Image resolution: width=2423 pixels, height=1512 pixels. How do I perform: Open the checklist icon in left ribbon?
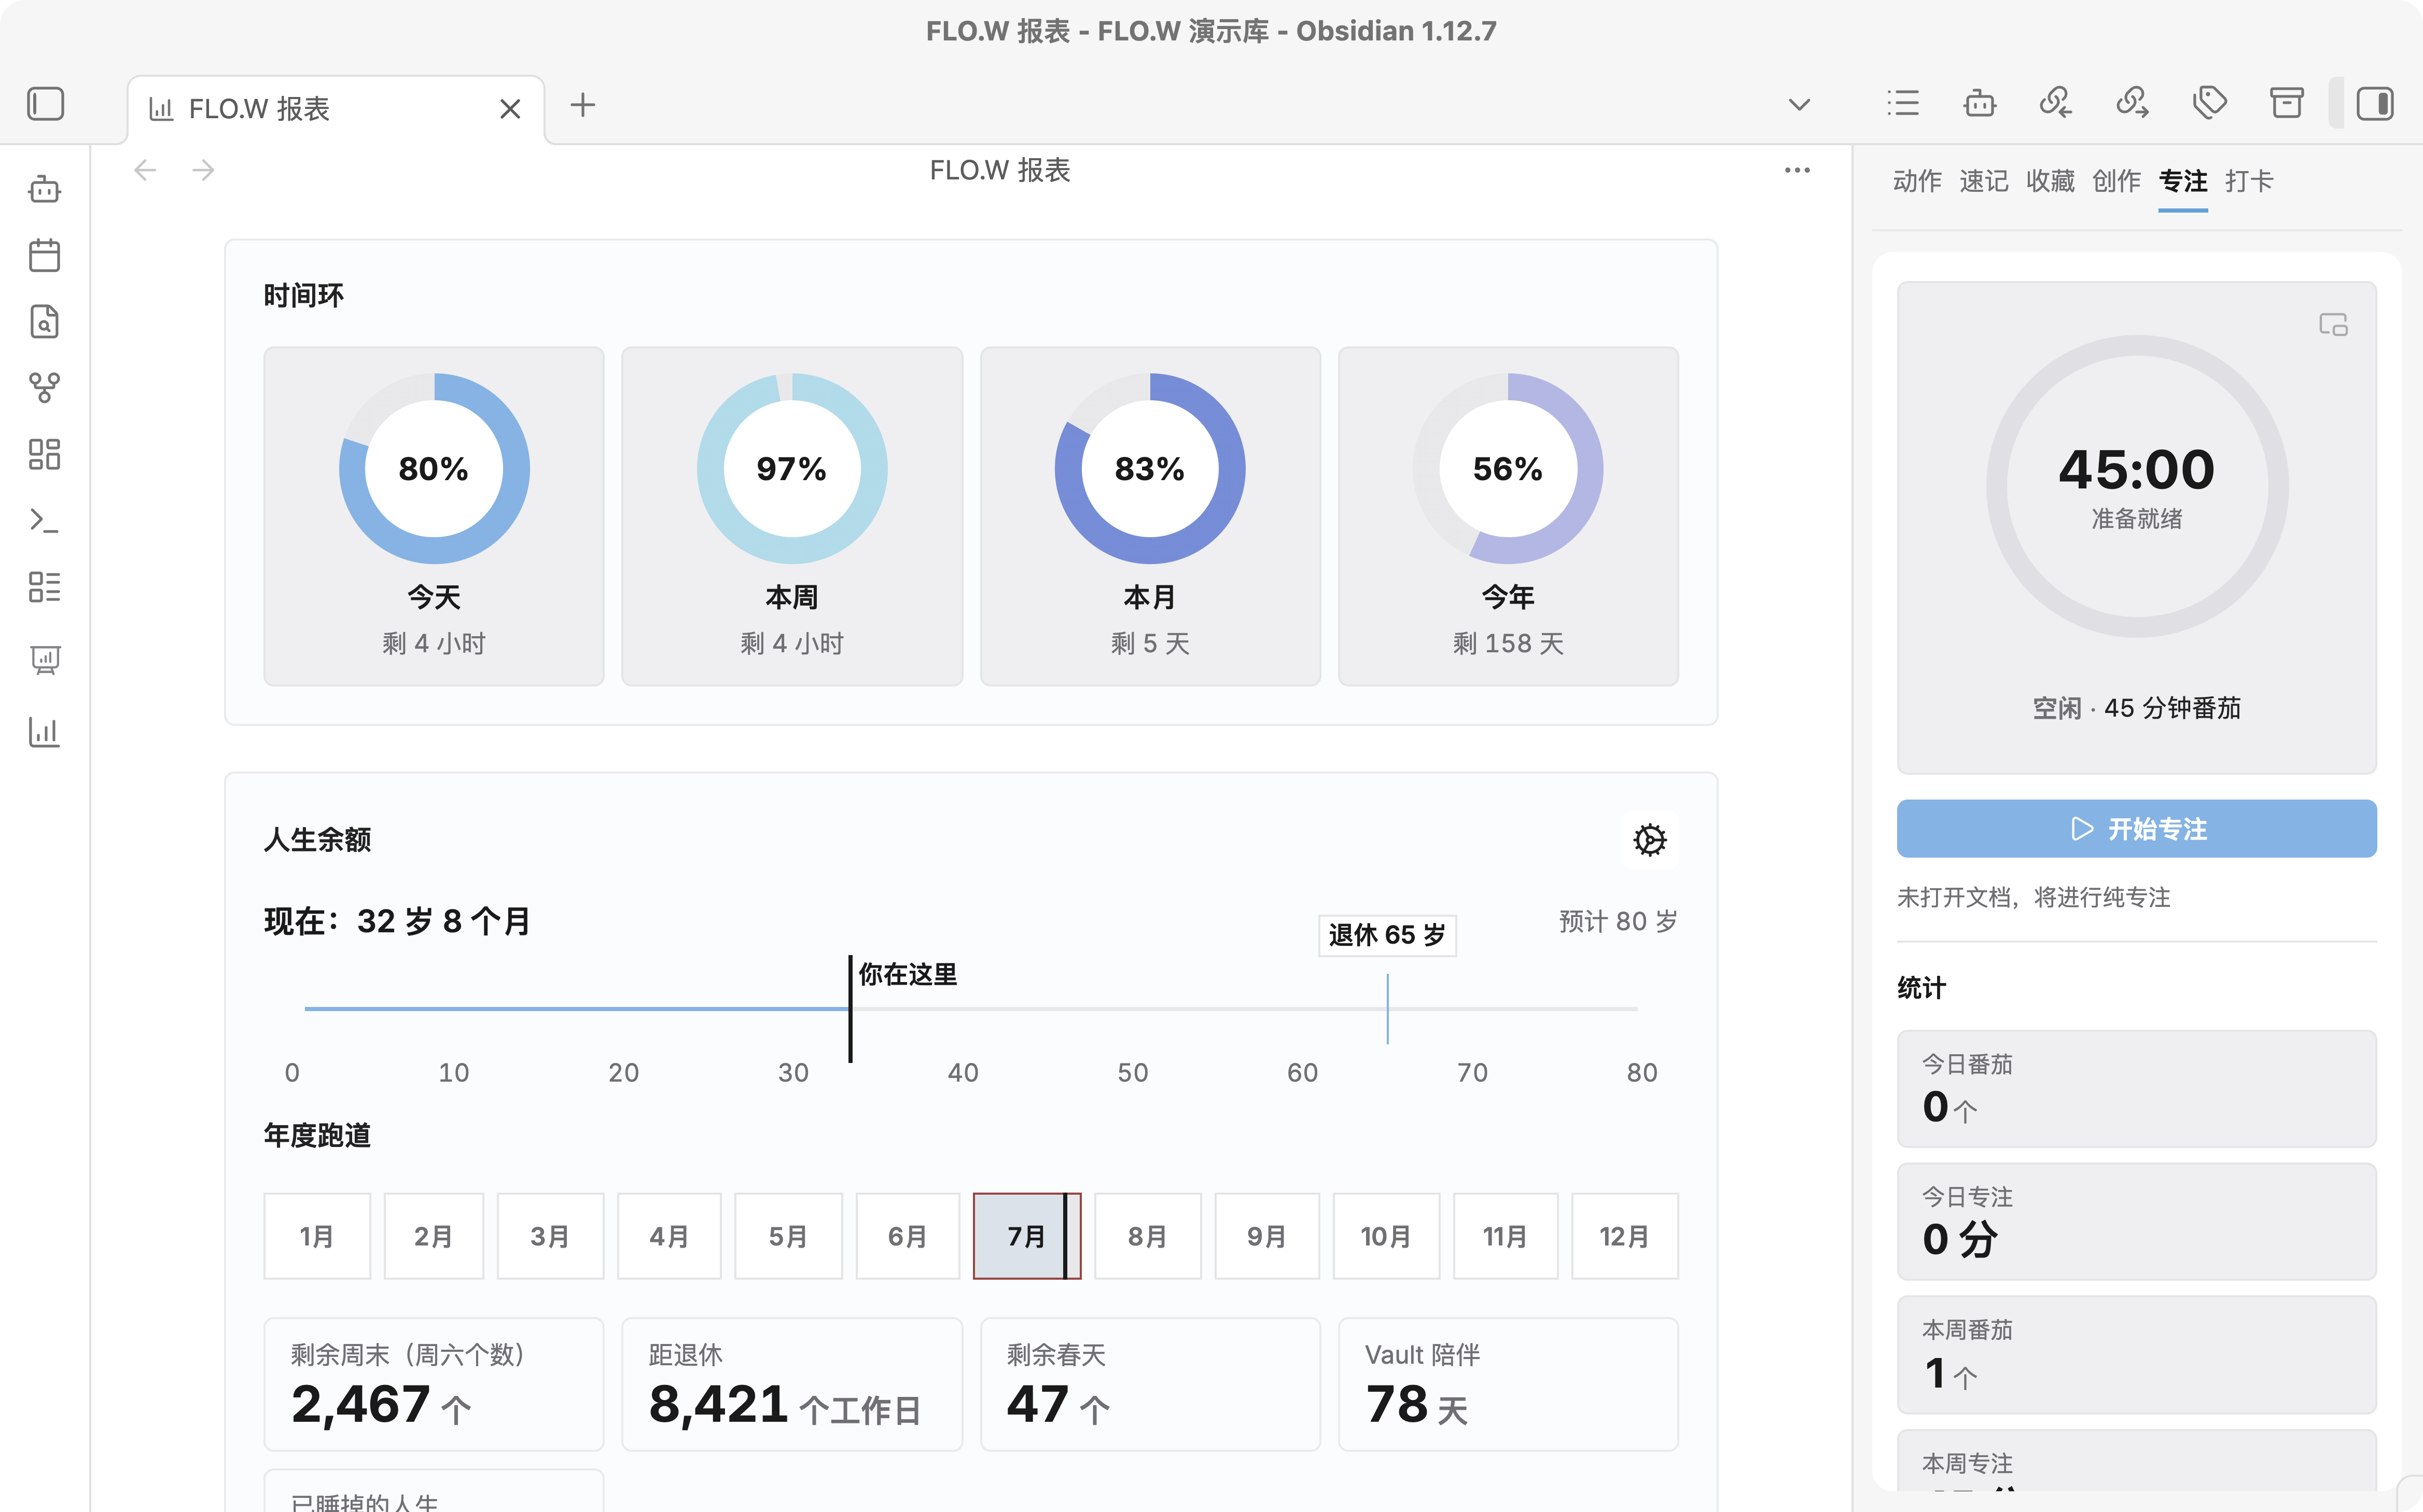(44, 587)
